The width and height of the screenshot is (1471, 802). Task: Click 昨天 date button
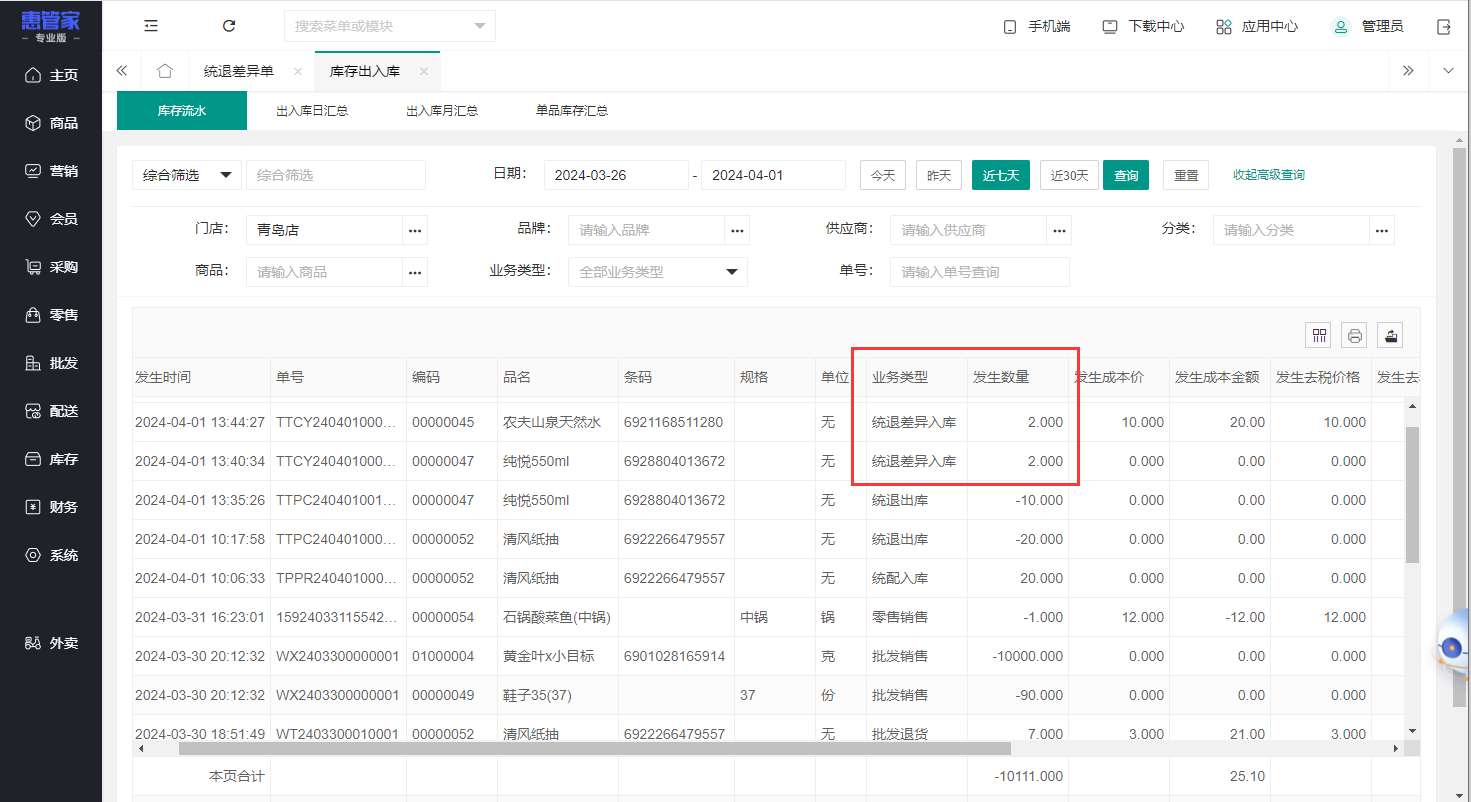point(939,175)
